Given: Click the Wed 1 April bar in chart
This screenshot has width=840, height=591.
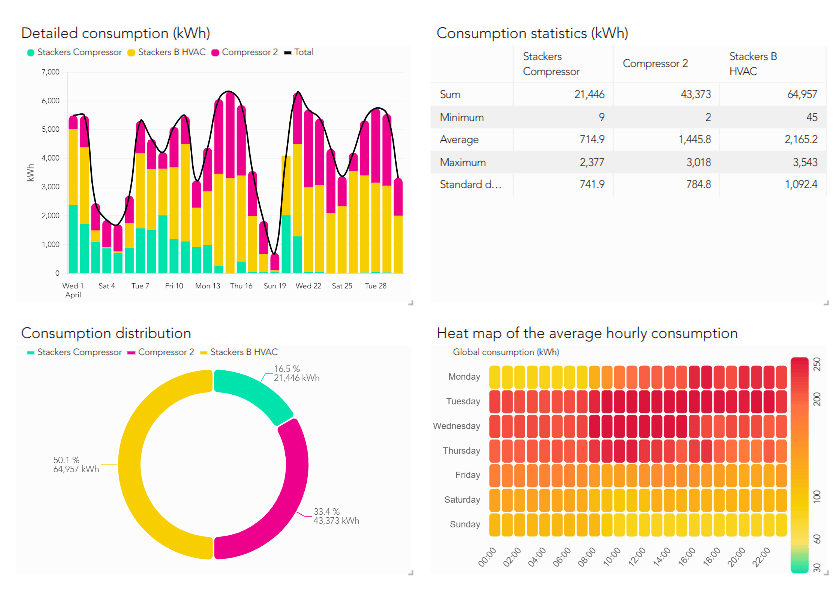Looking at the screenshot, I should tap(73, 194).
